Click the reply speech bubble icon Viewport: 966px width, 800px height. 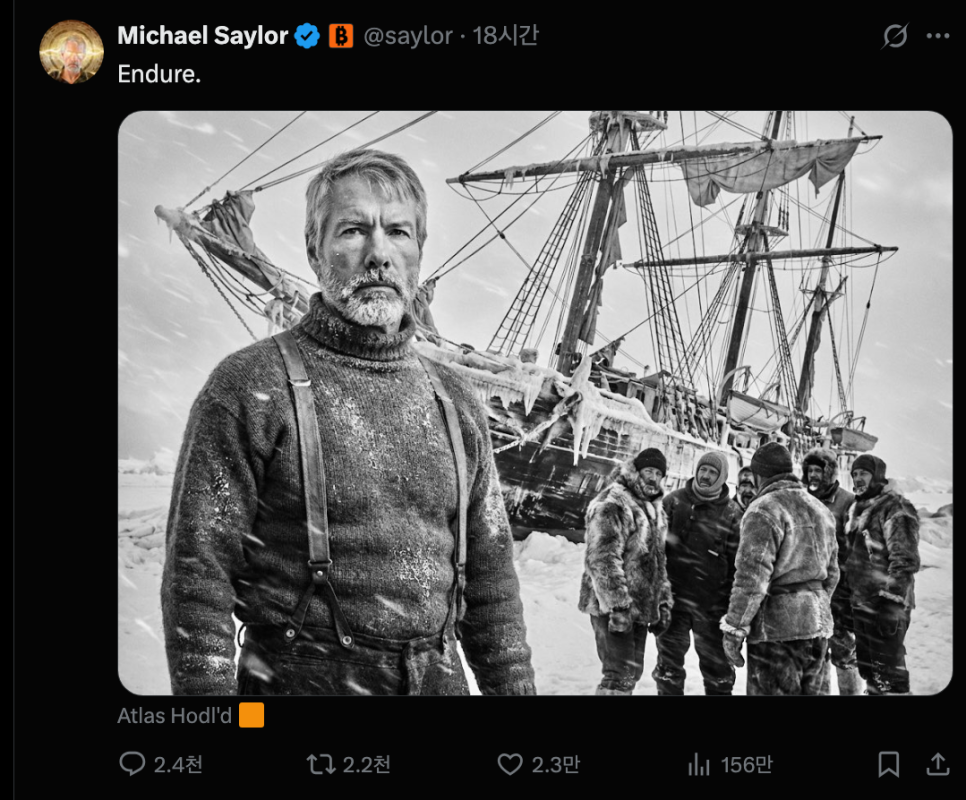133,765
